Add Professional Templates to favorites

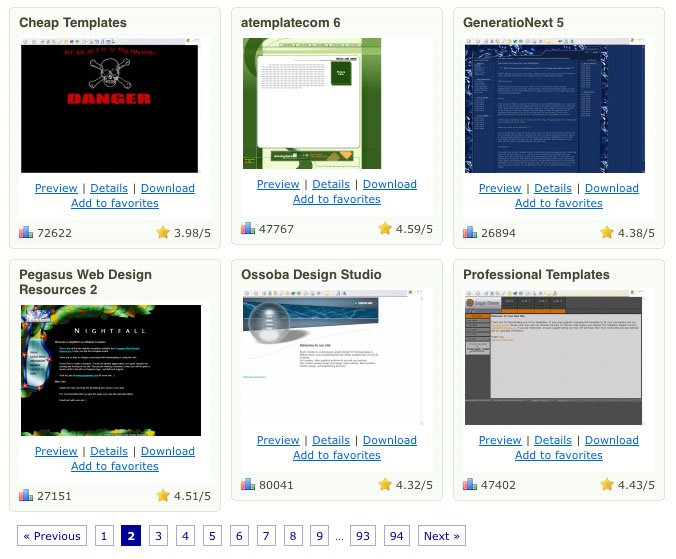(x=558, y=455)
